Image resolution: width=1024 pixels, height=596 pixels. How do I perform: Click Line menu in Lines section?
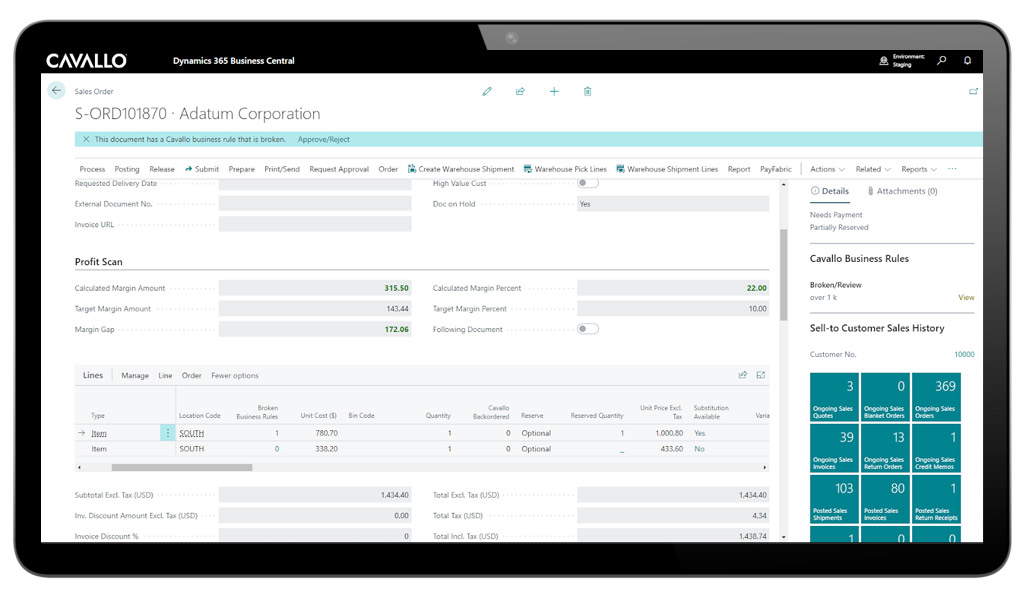pyautogui.click(x=165, y=375)
